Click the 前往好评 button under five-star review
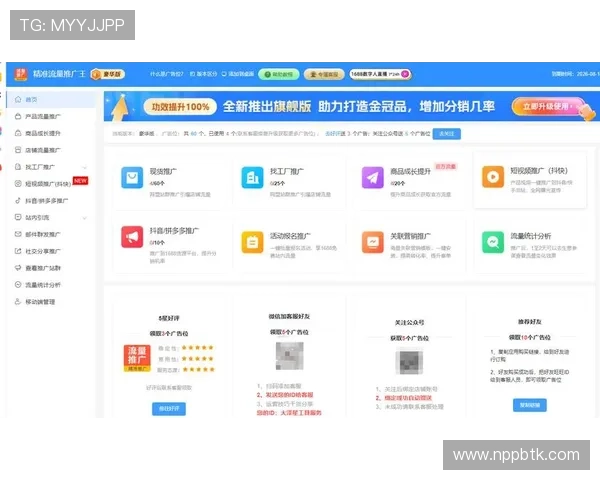 click(x=169, y=409)
